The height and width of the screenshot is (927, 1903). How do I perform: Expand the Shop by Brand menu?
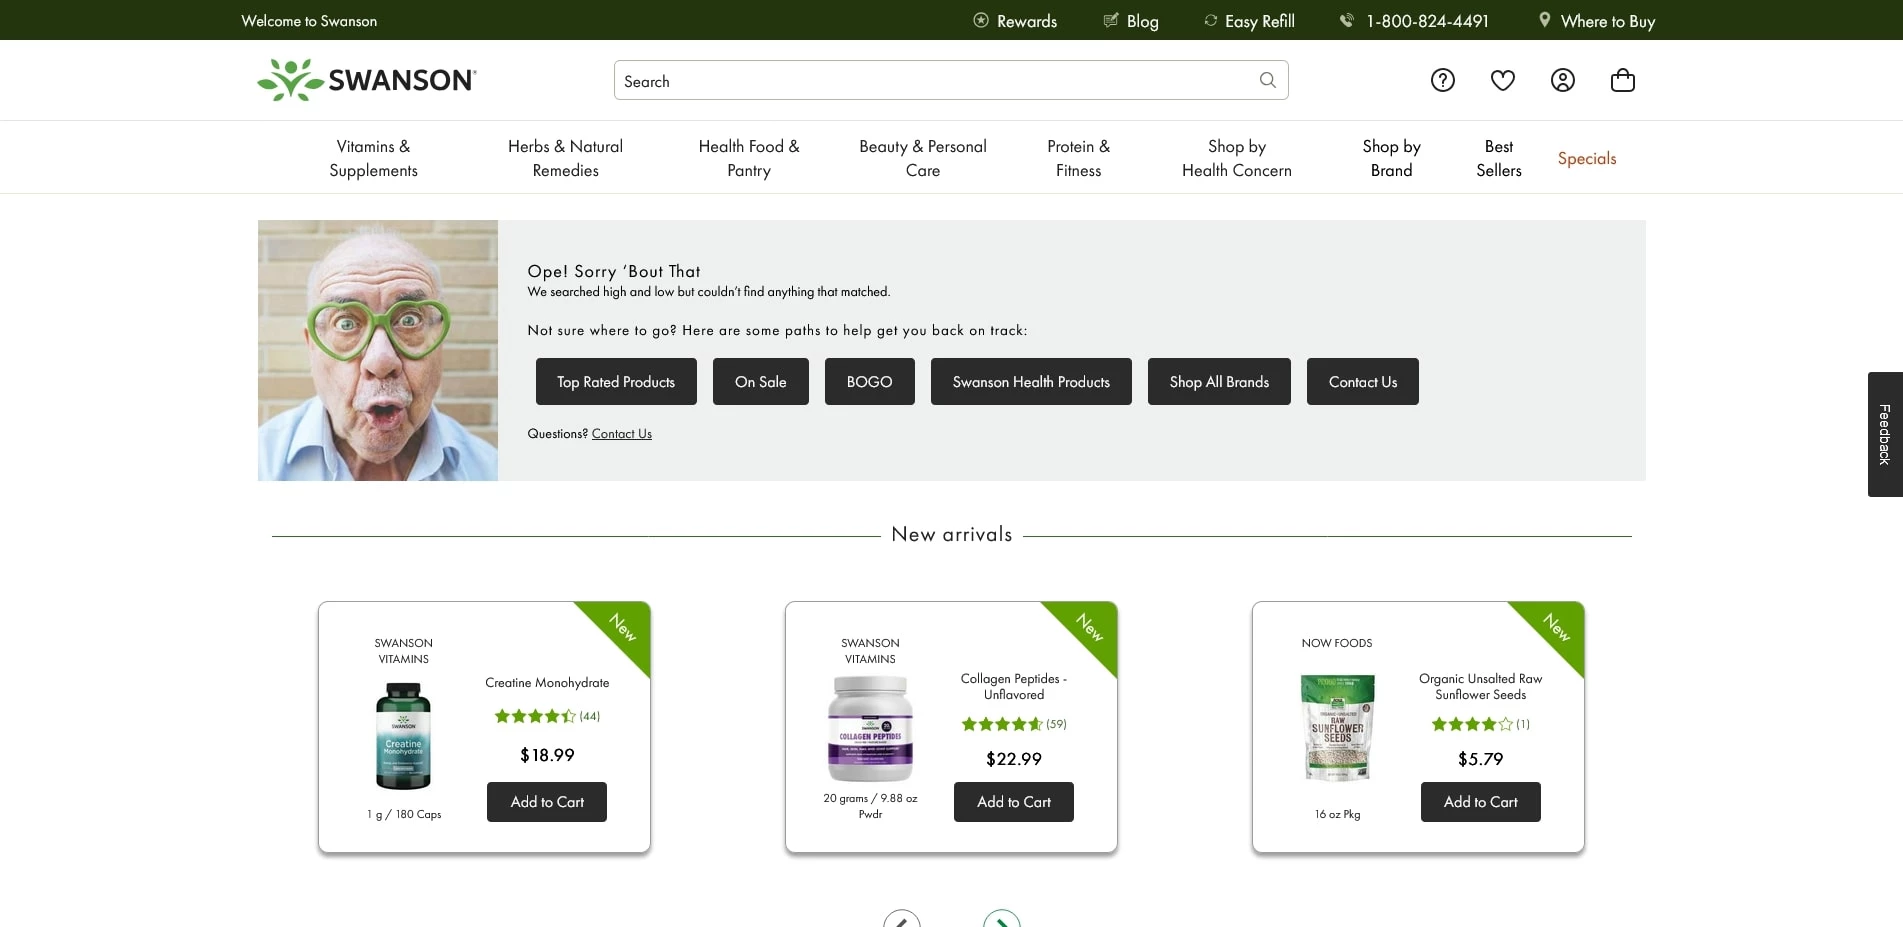pos(1390,157)
